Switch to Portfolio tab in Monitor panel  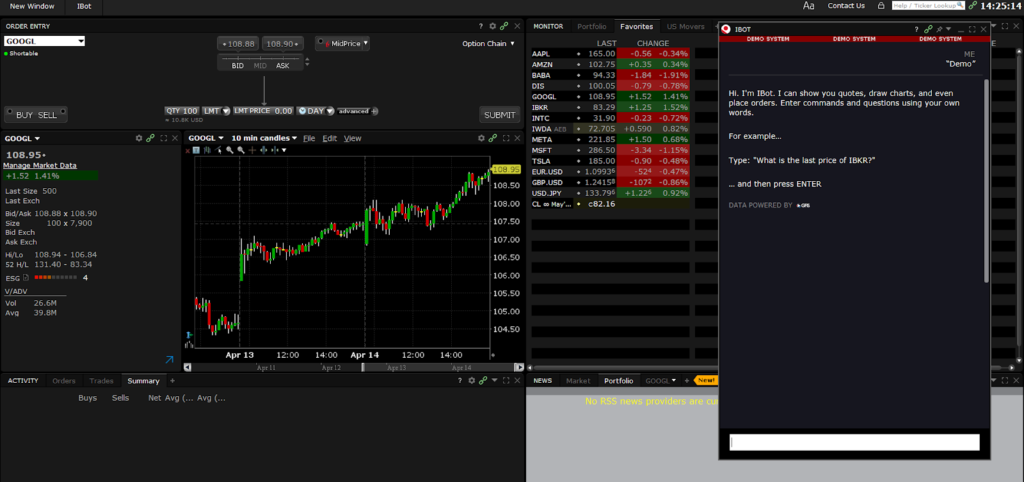tap(591, 27)
